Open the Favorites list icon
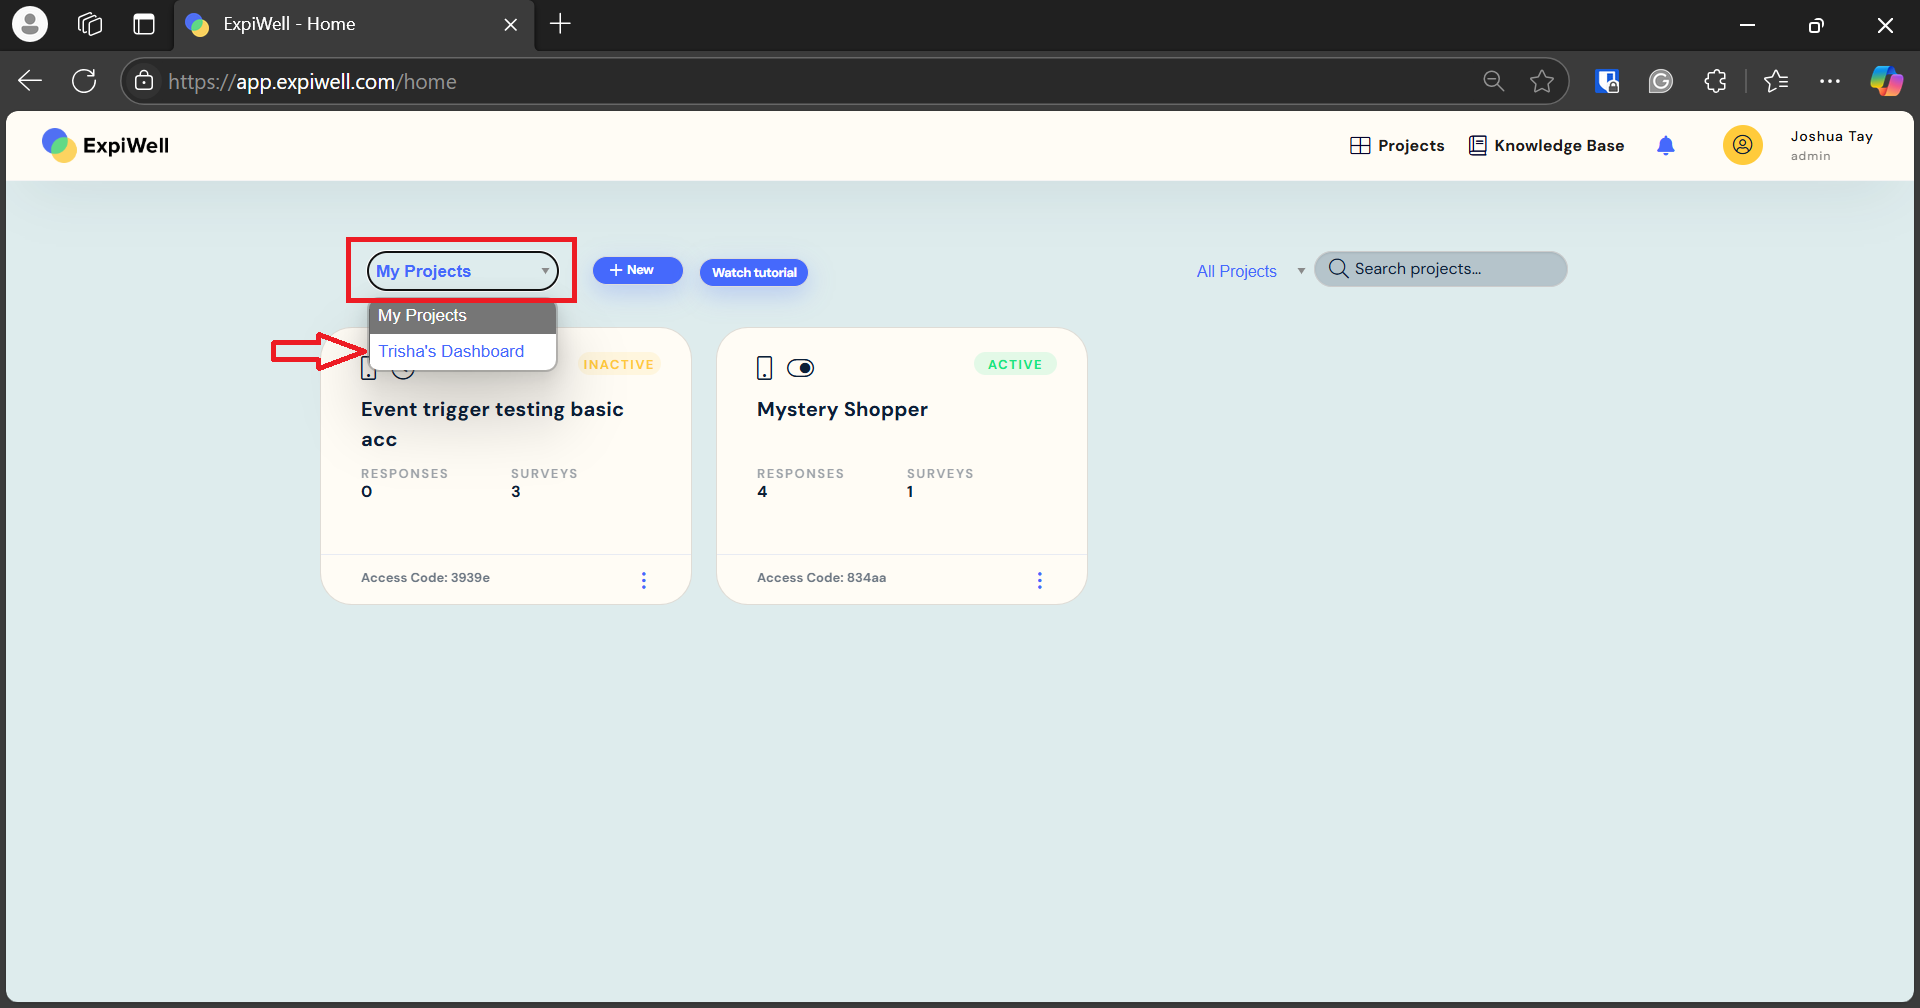Image resolution: width=1920 pixels, height=1008 pixels. coord(1776,81)
